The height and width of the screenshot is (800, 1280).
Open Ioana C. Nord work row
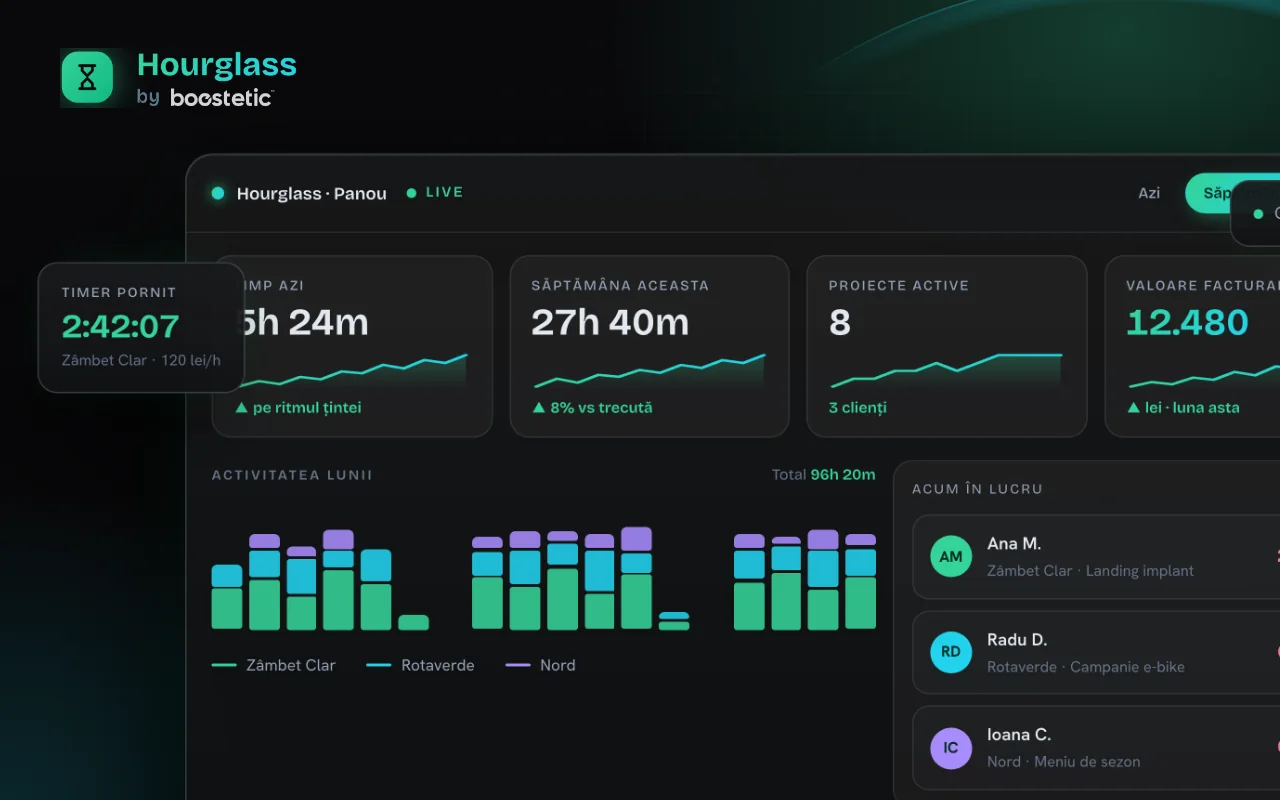[1096, 748]
